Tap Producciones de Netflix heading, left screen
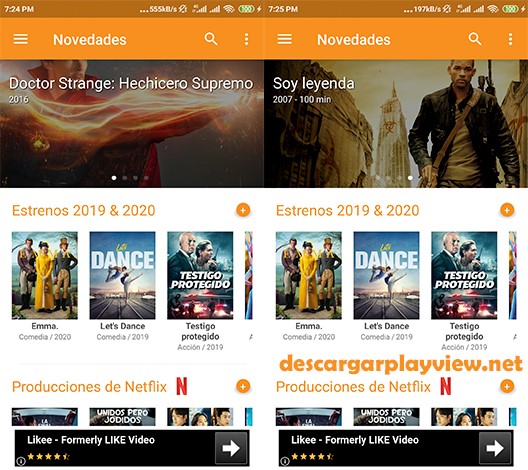Screen dimensions: 528x470 coord(89,387)
